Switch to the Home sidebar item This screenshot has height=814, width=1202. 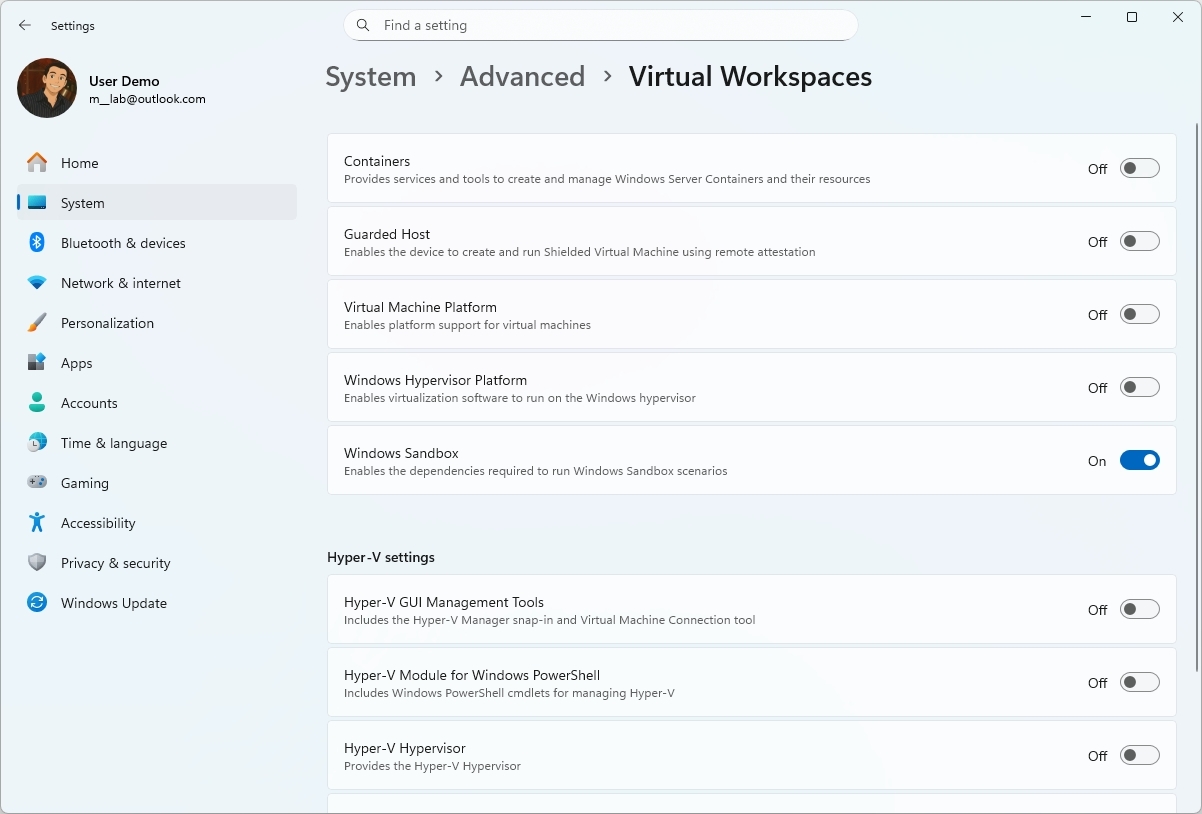point(79,163)
